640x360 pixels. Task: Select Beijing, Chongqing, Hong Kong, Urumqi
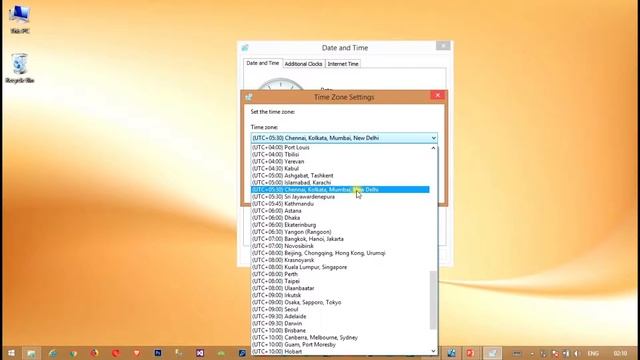(340, 253)
